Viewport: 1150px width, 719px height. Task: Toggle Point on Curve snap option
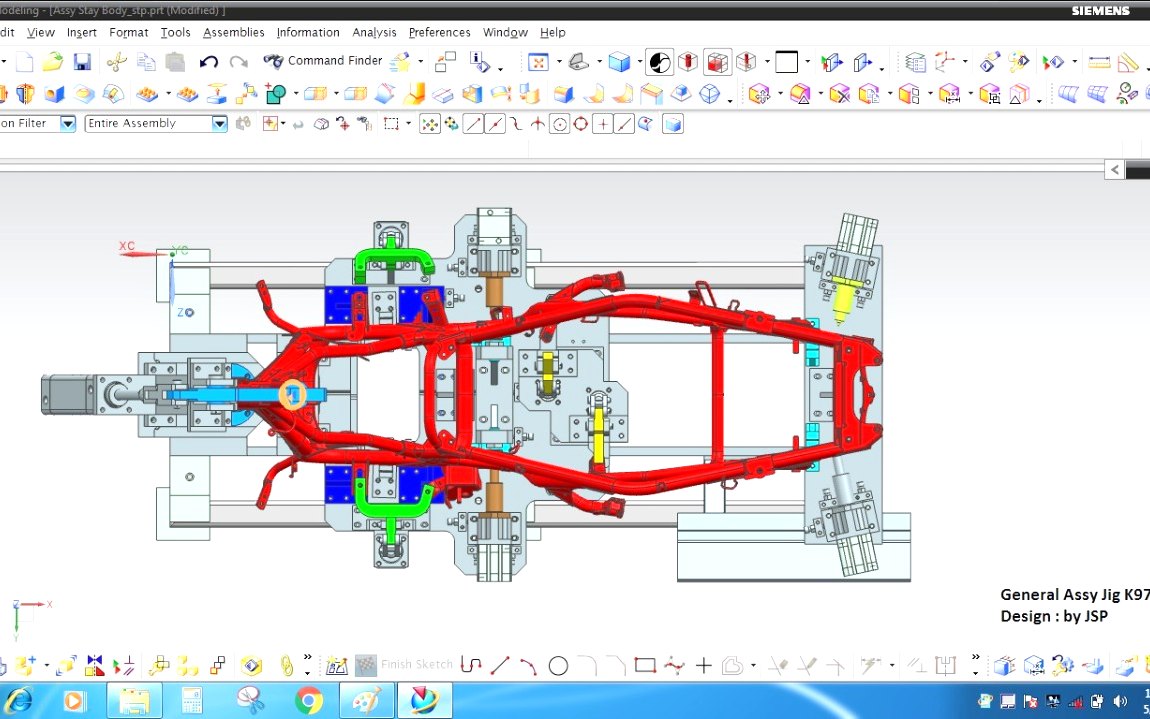[624, 124]
